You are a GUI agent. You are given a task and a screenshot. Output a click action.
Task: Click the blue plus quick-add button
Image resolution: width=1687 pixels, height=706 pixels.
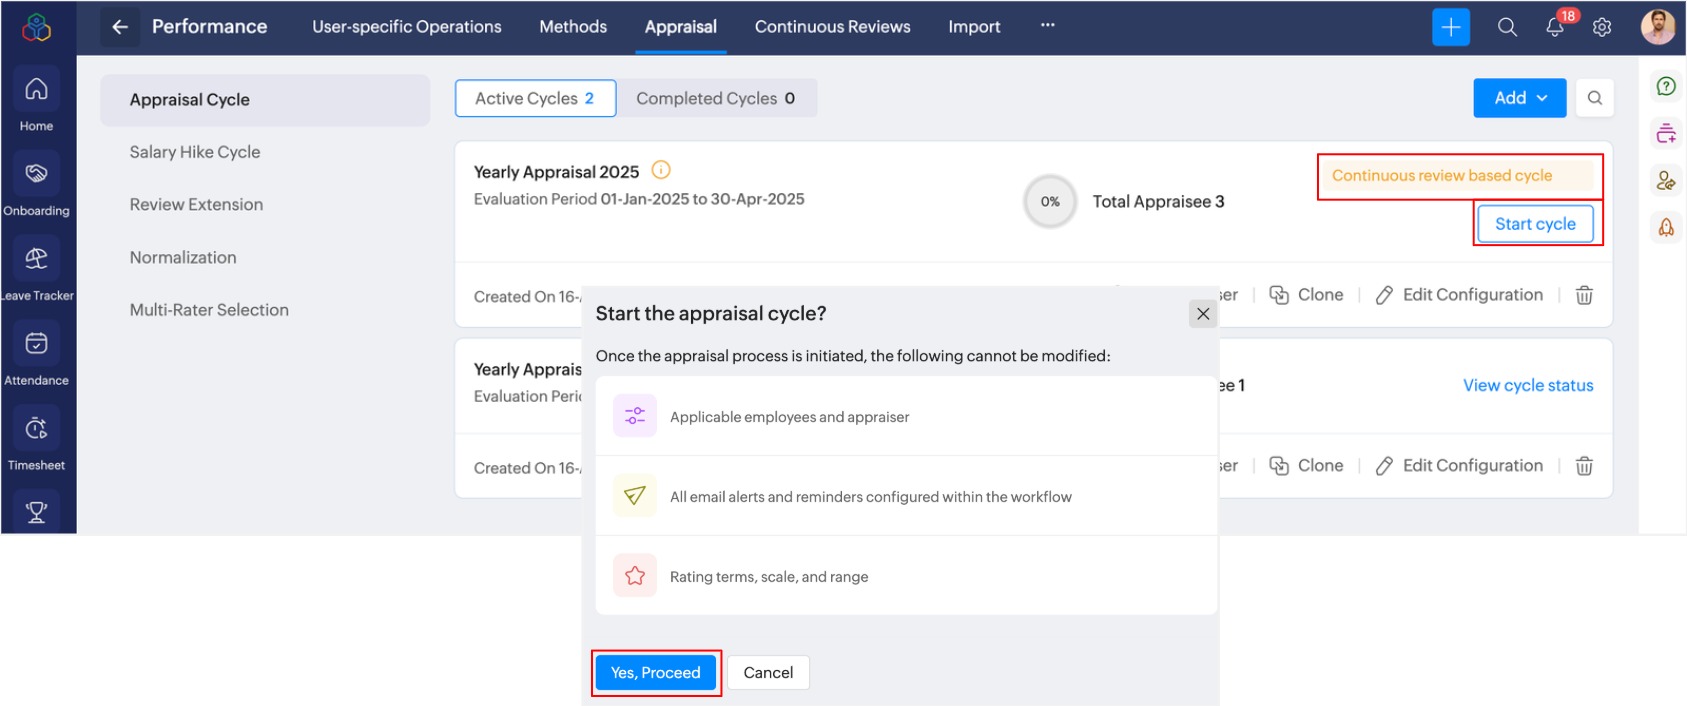(1451, 27)
